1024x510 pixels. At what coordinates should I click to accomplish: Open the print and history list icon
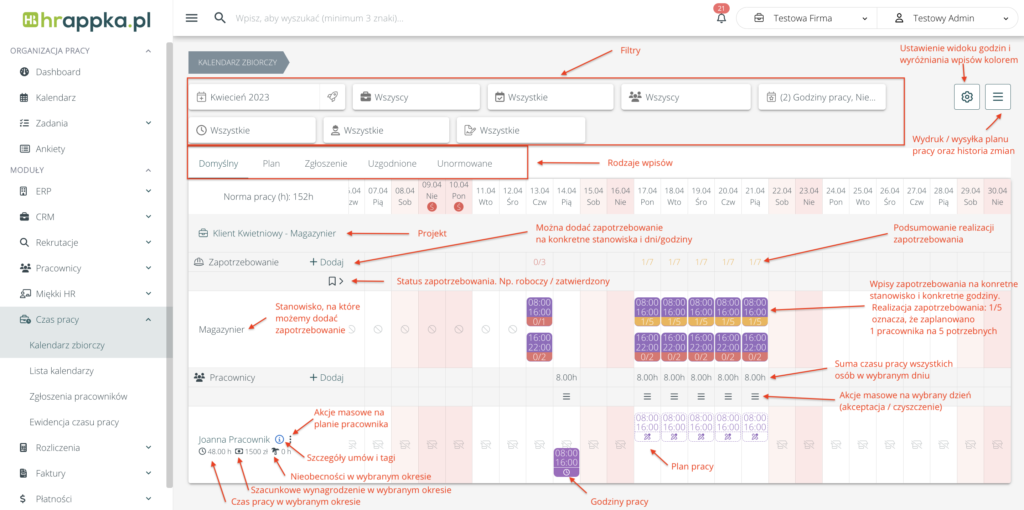click(998, 96)
